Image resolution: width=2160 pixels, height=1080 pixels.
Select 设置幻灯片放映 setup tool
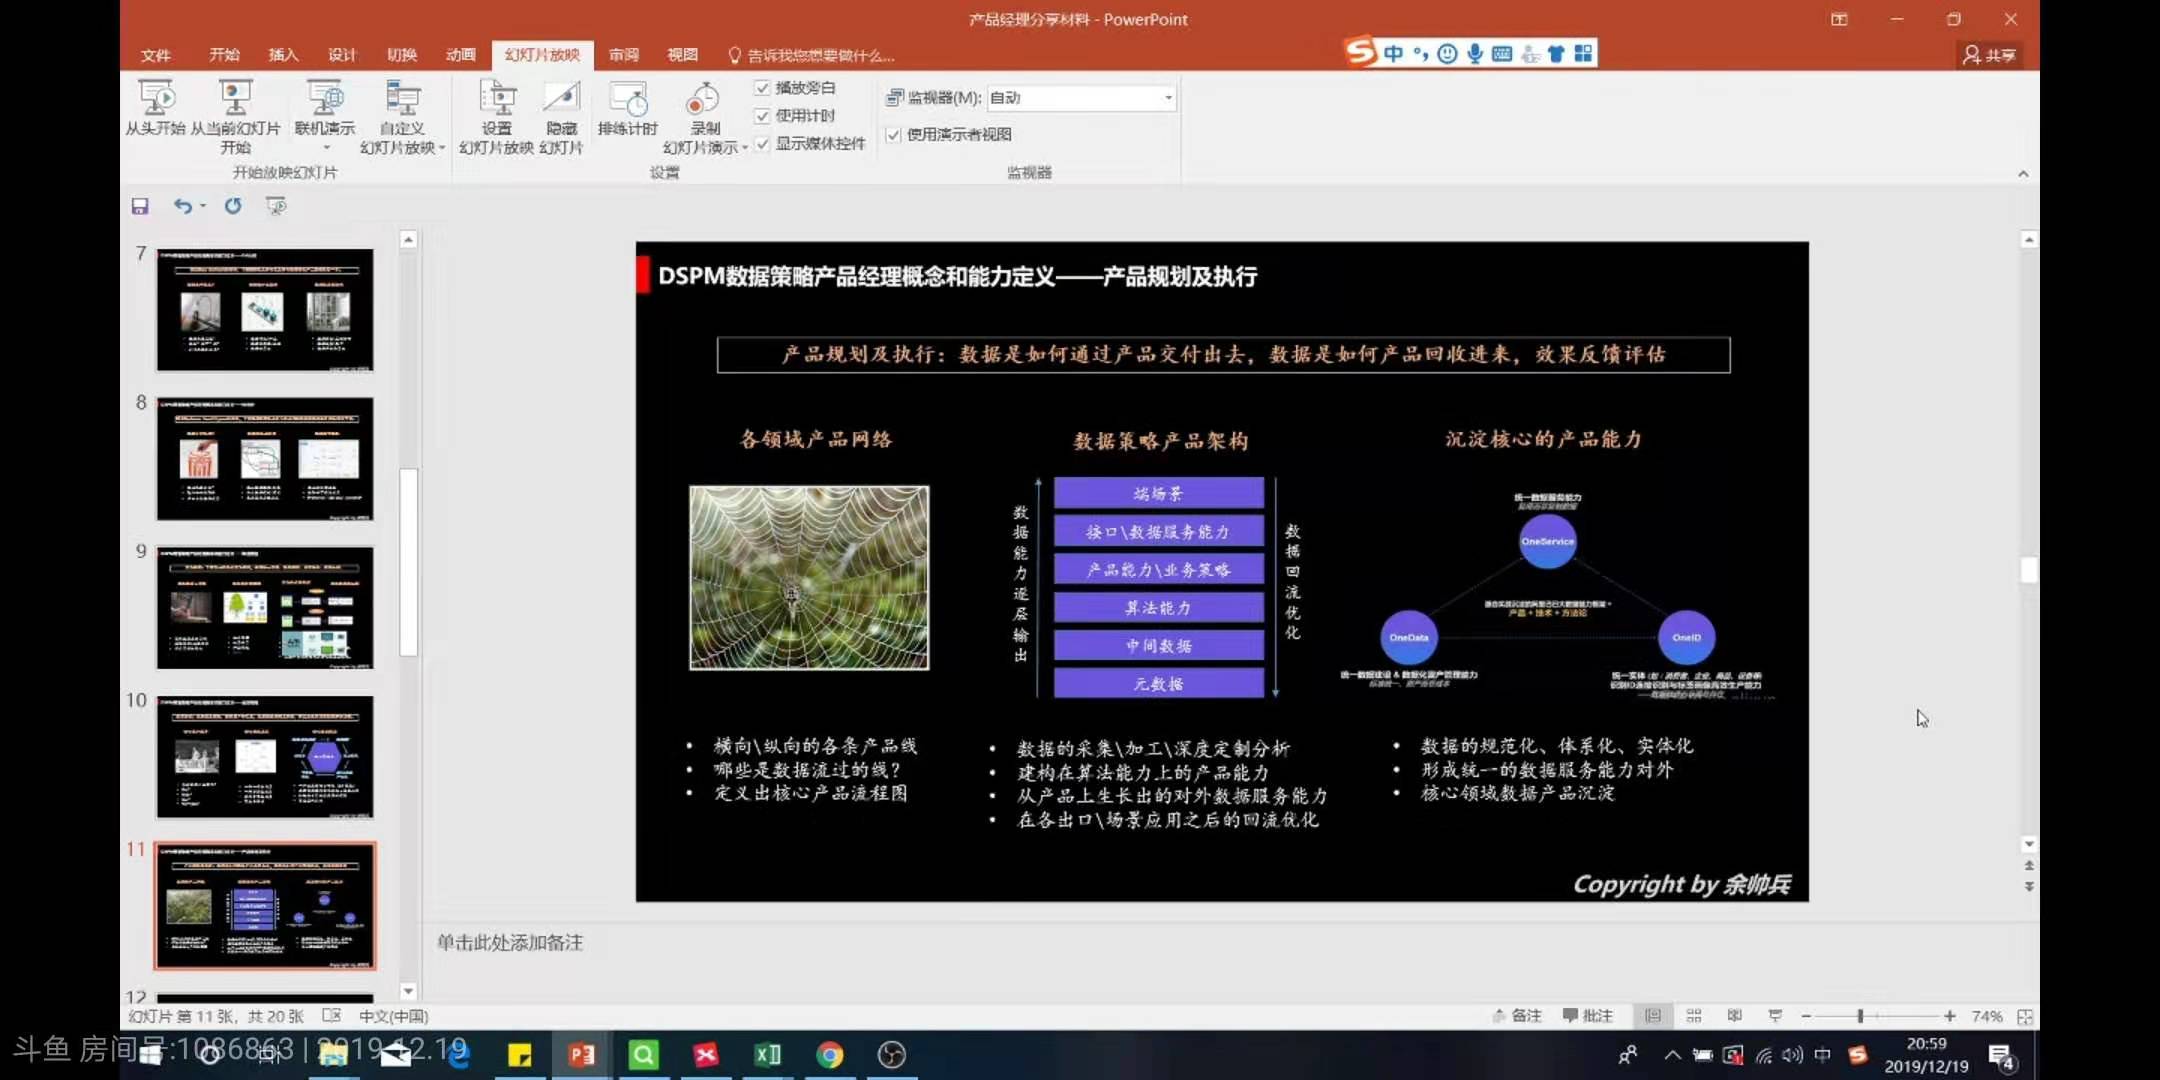click(x=497, y=113)
